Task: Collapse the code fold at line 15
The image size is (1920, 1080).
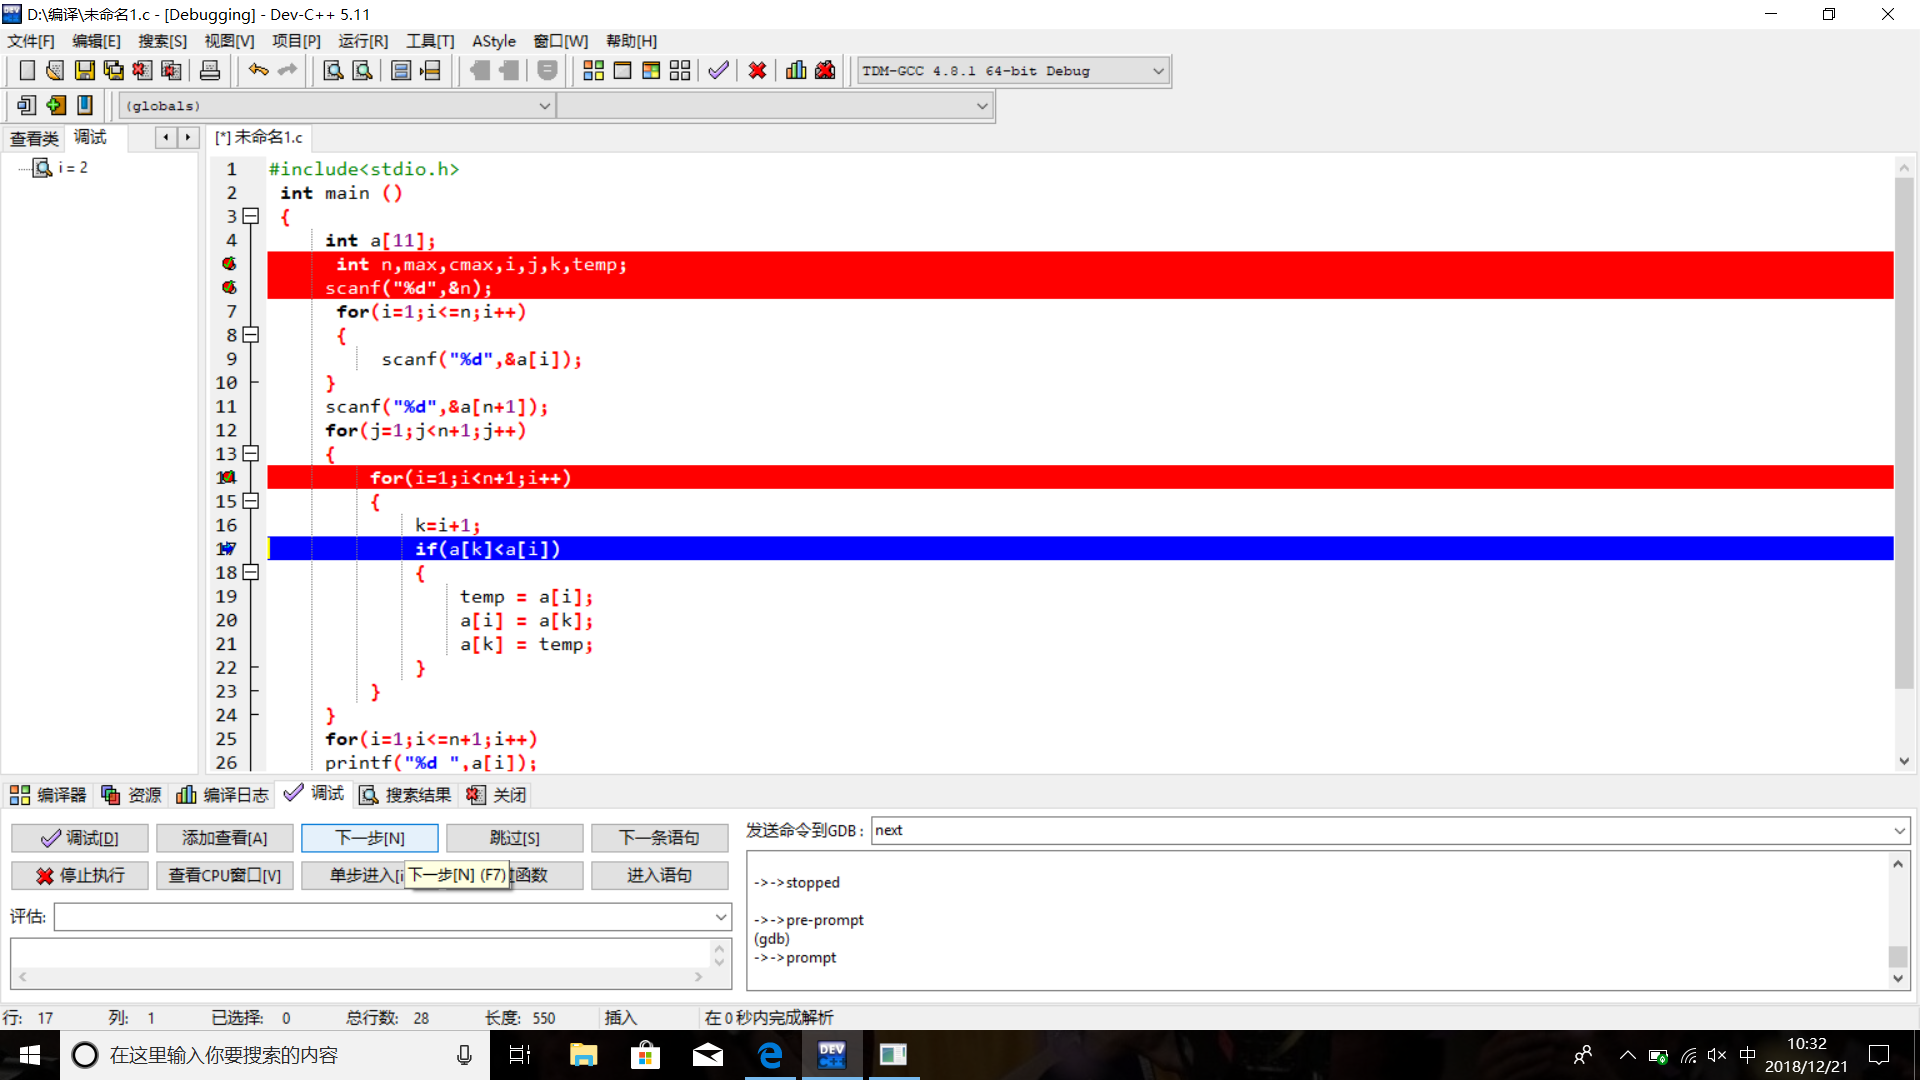Action: coord(251,501)
